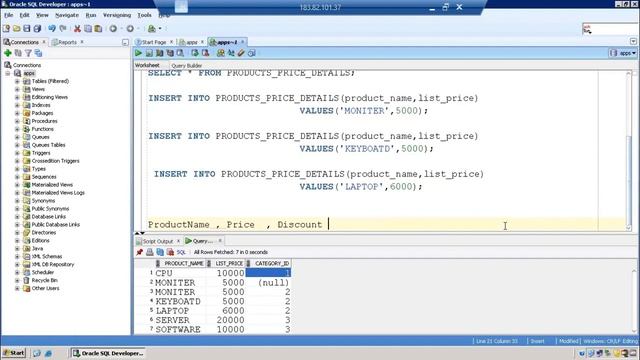Expand the Sequences node
640x360 pixels.
point(17,177)
